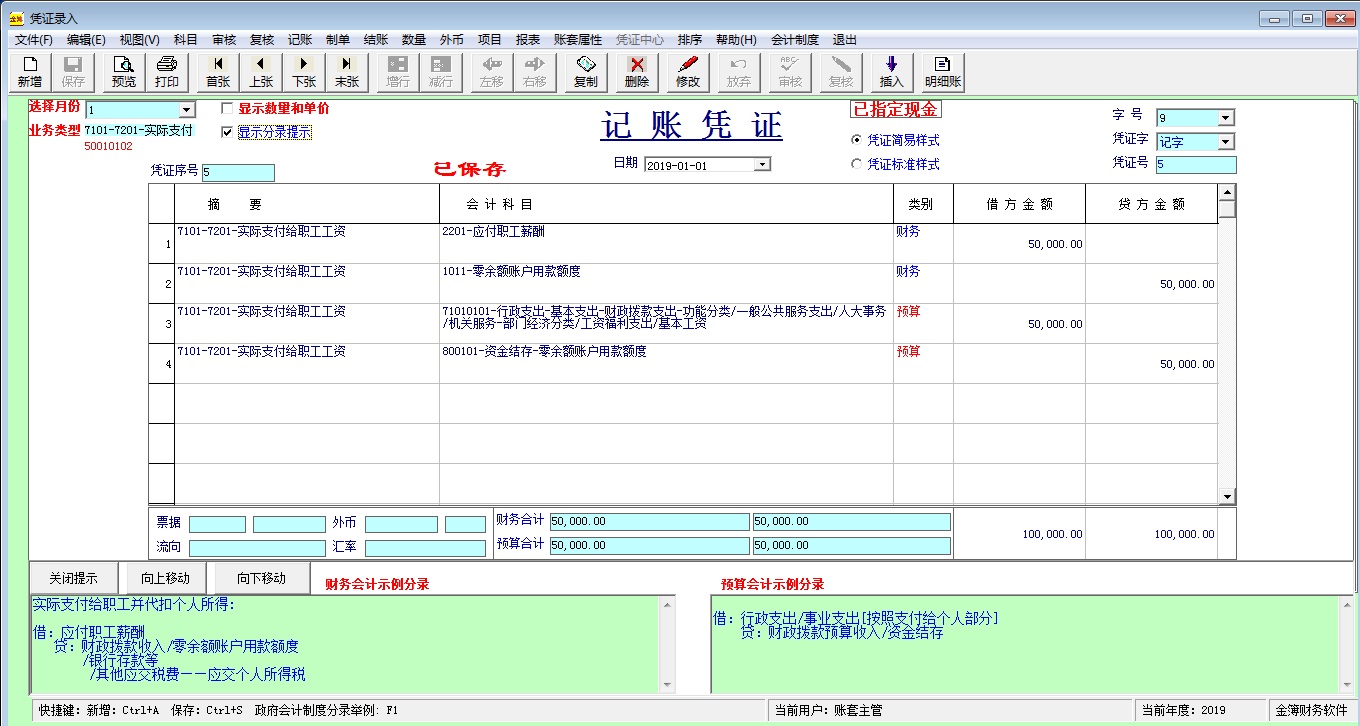
Task: Expand the 选择月份 month dropdown
Action: (x=186, y=110)
